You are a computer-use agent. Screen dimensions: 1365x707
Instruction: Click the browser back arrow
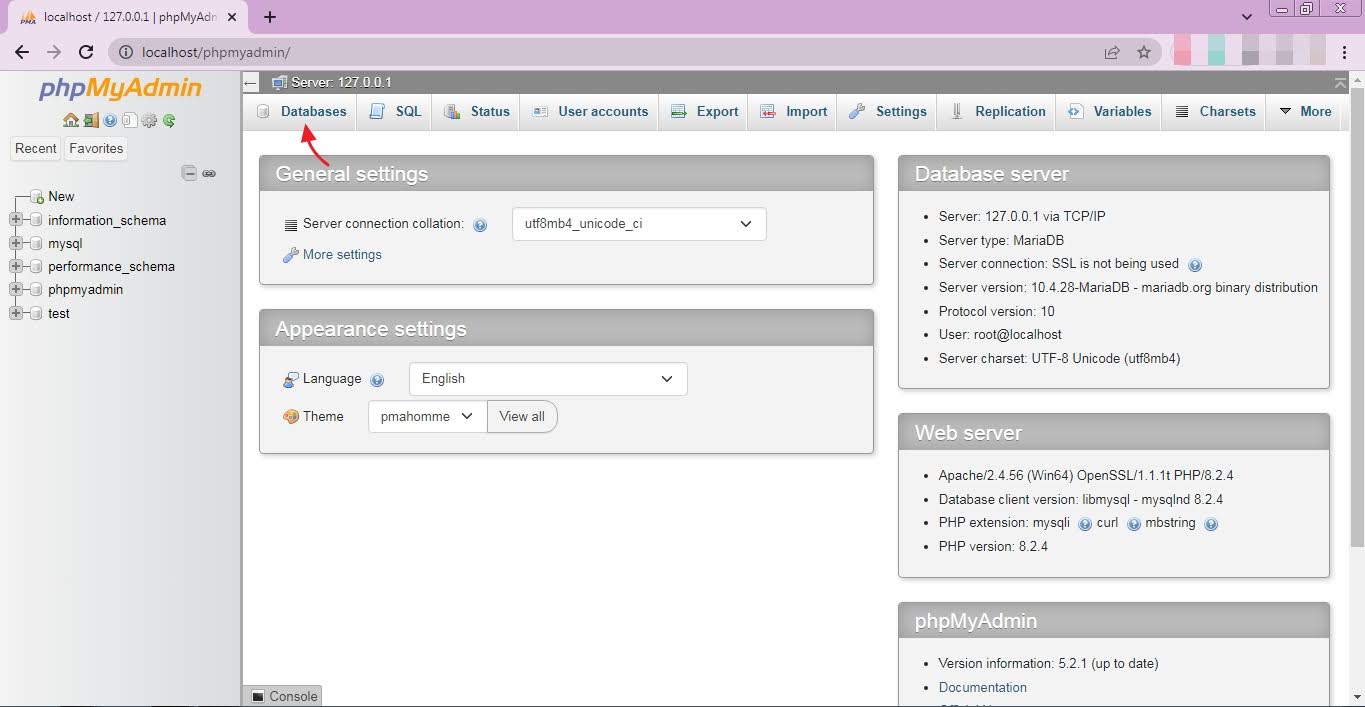[x=22, y=52]
